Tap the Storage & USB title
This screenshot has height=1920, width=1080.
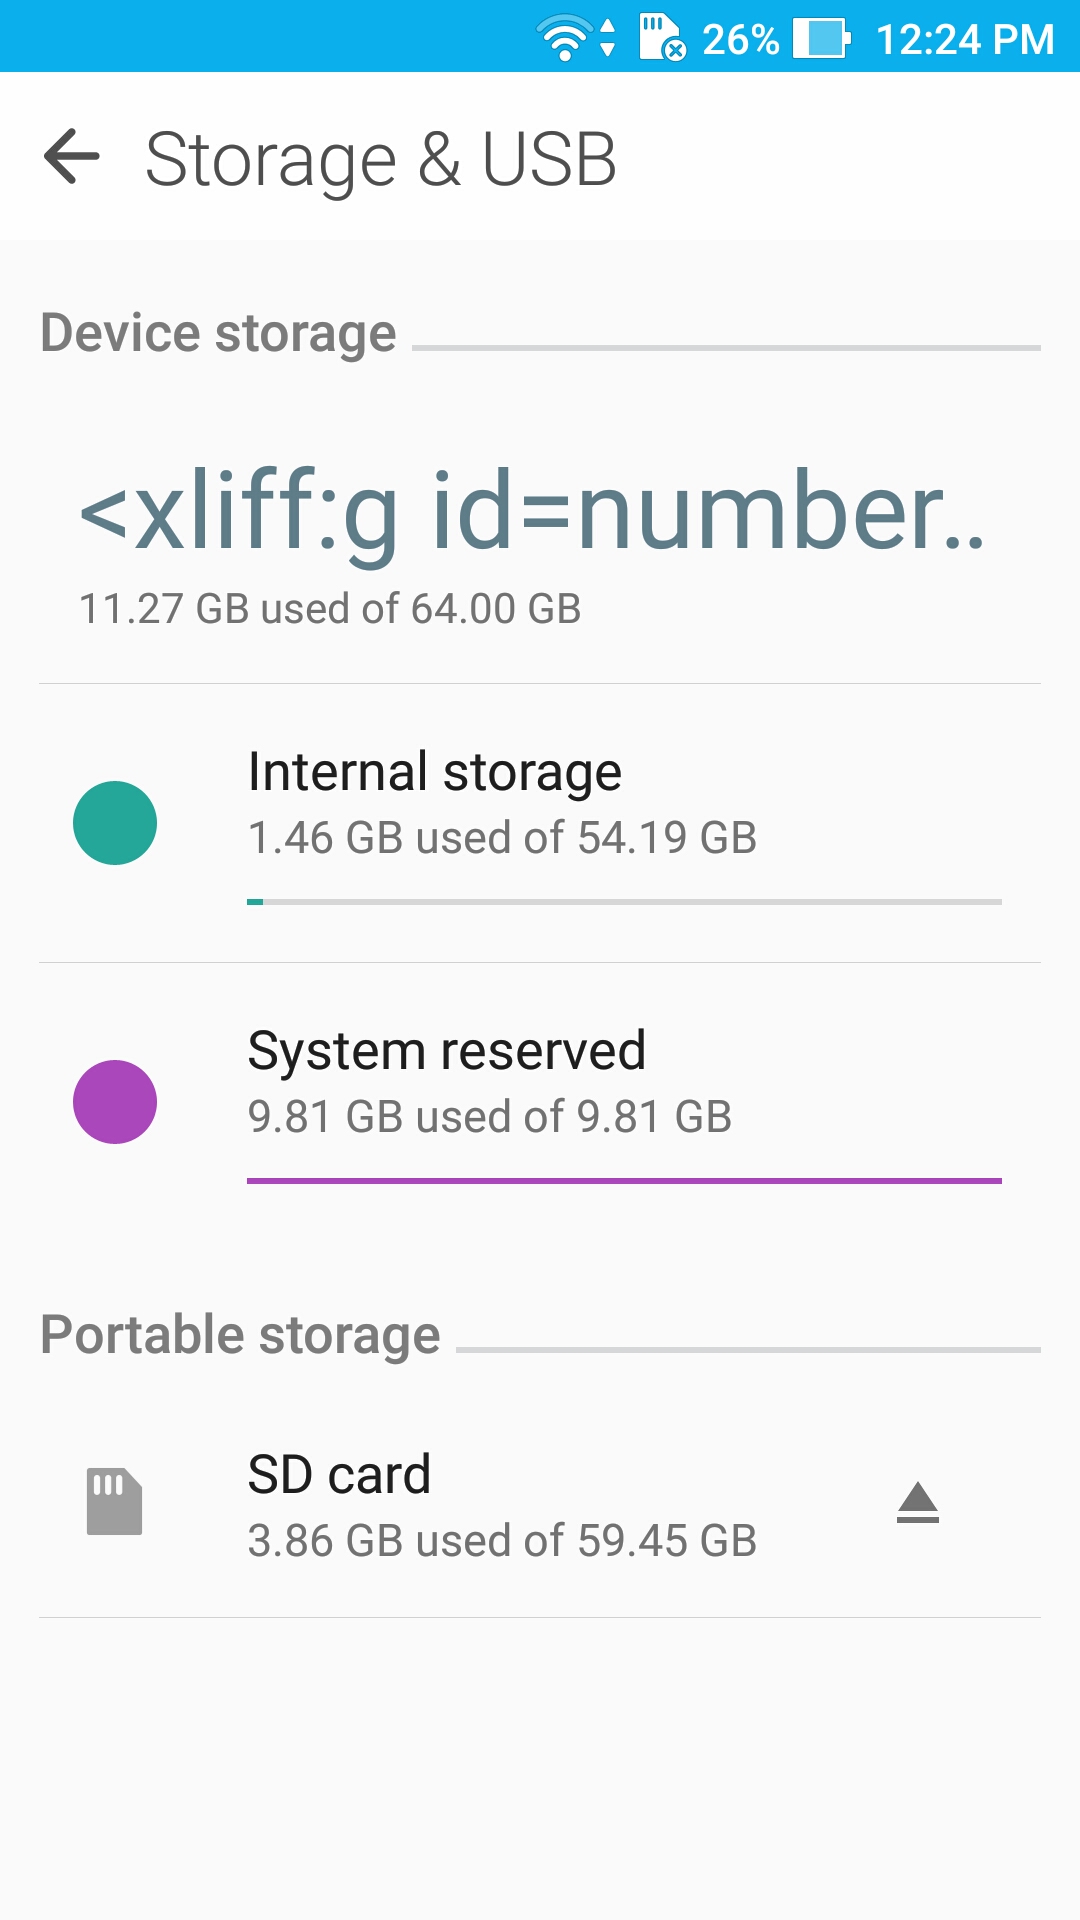380,159
